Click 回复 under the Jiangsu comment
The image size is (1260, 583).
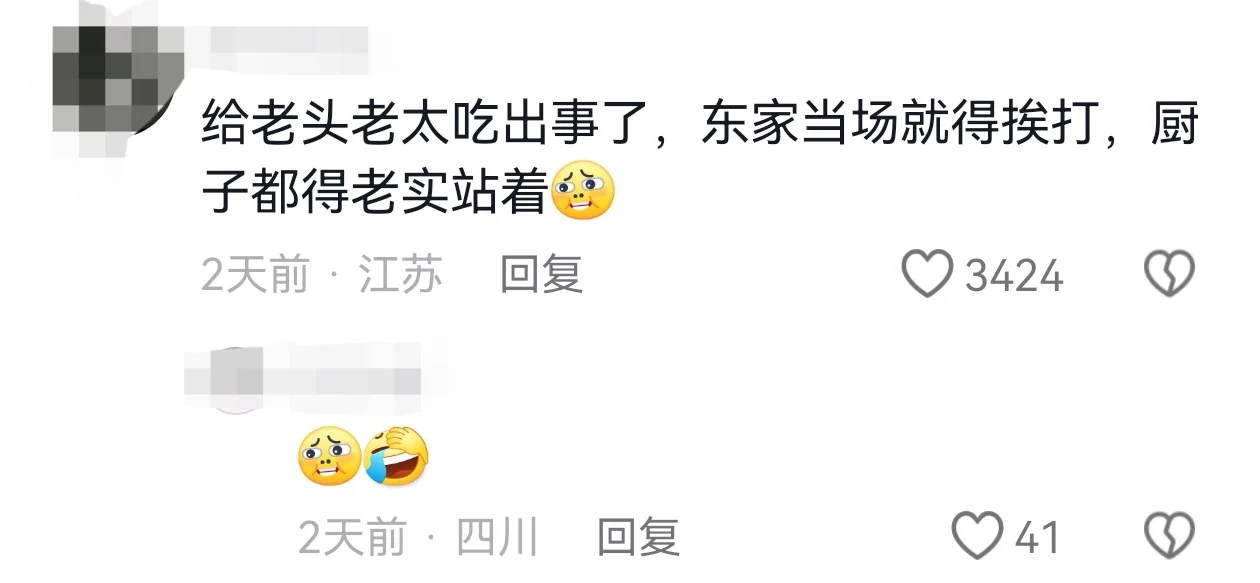click(x=541, y=274)
